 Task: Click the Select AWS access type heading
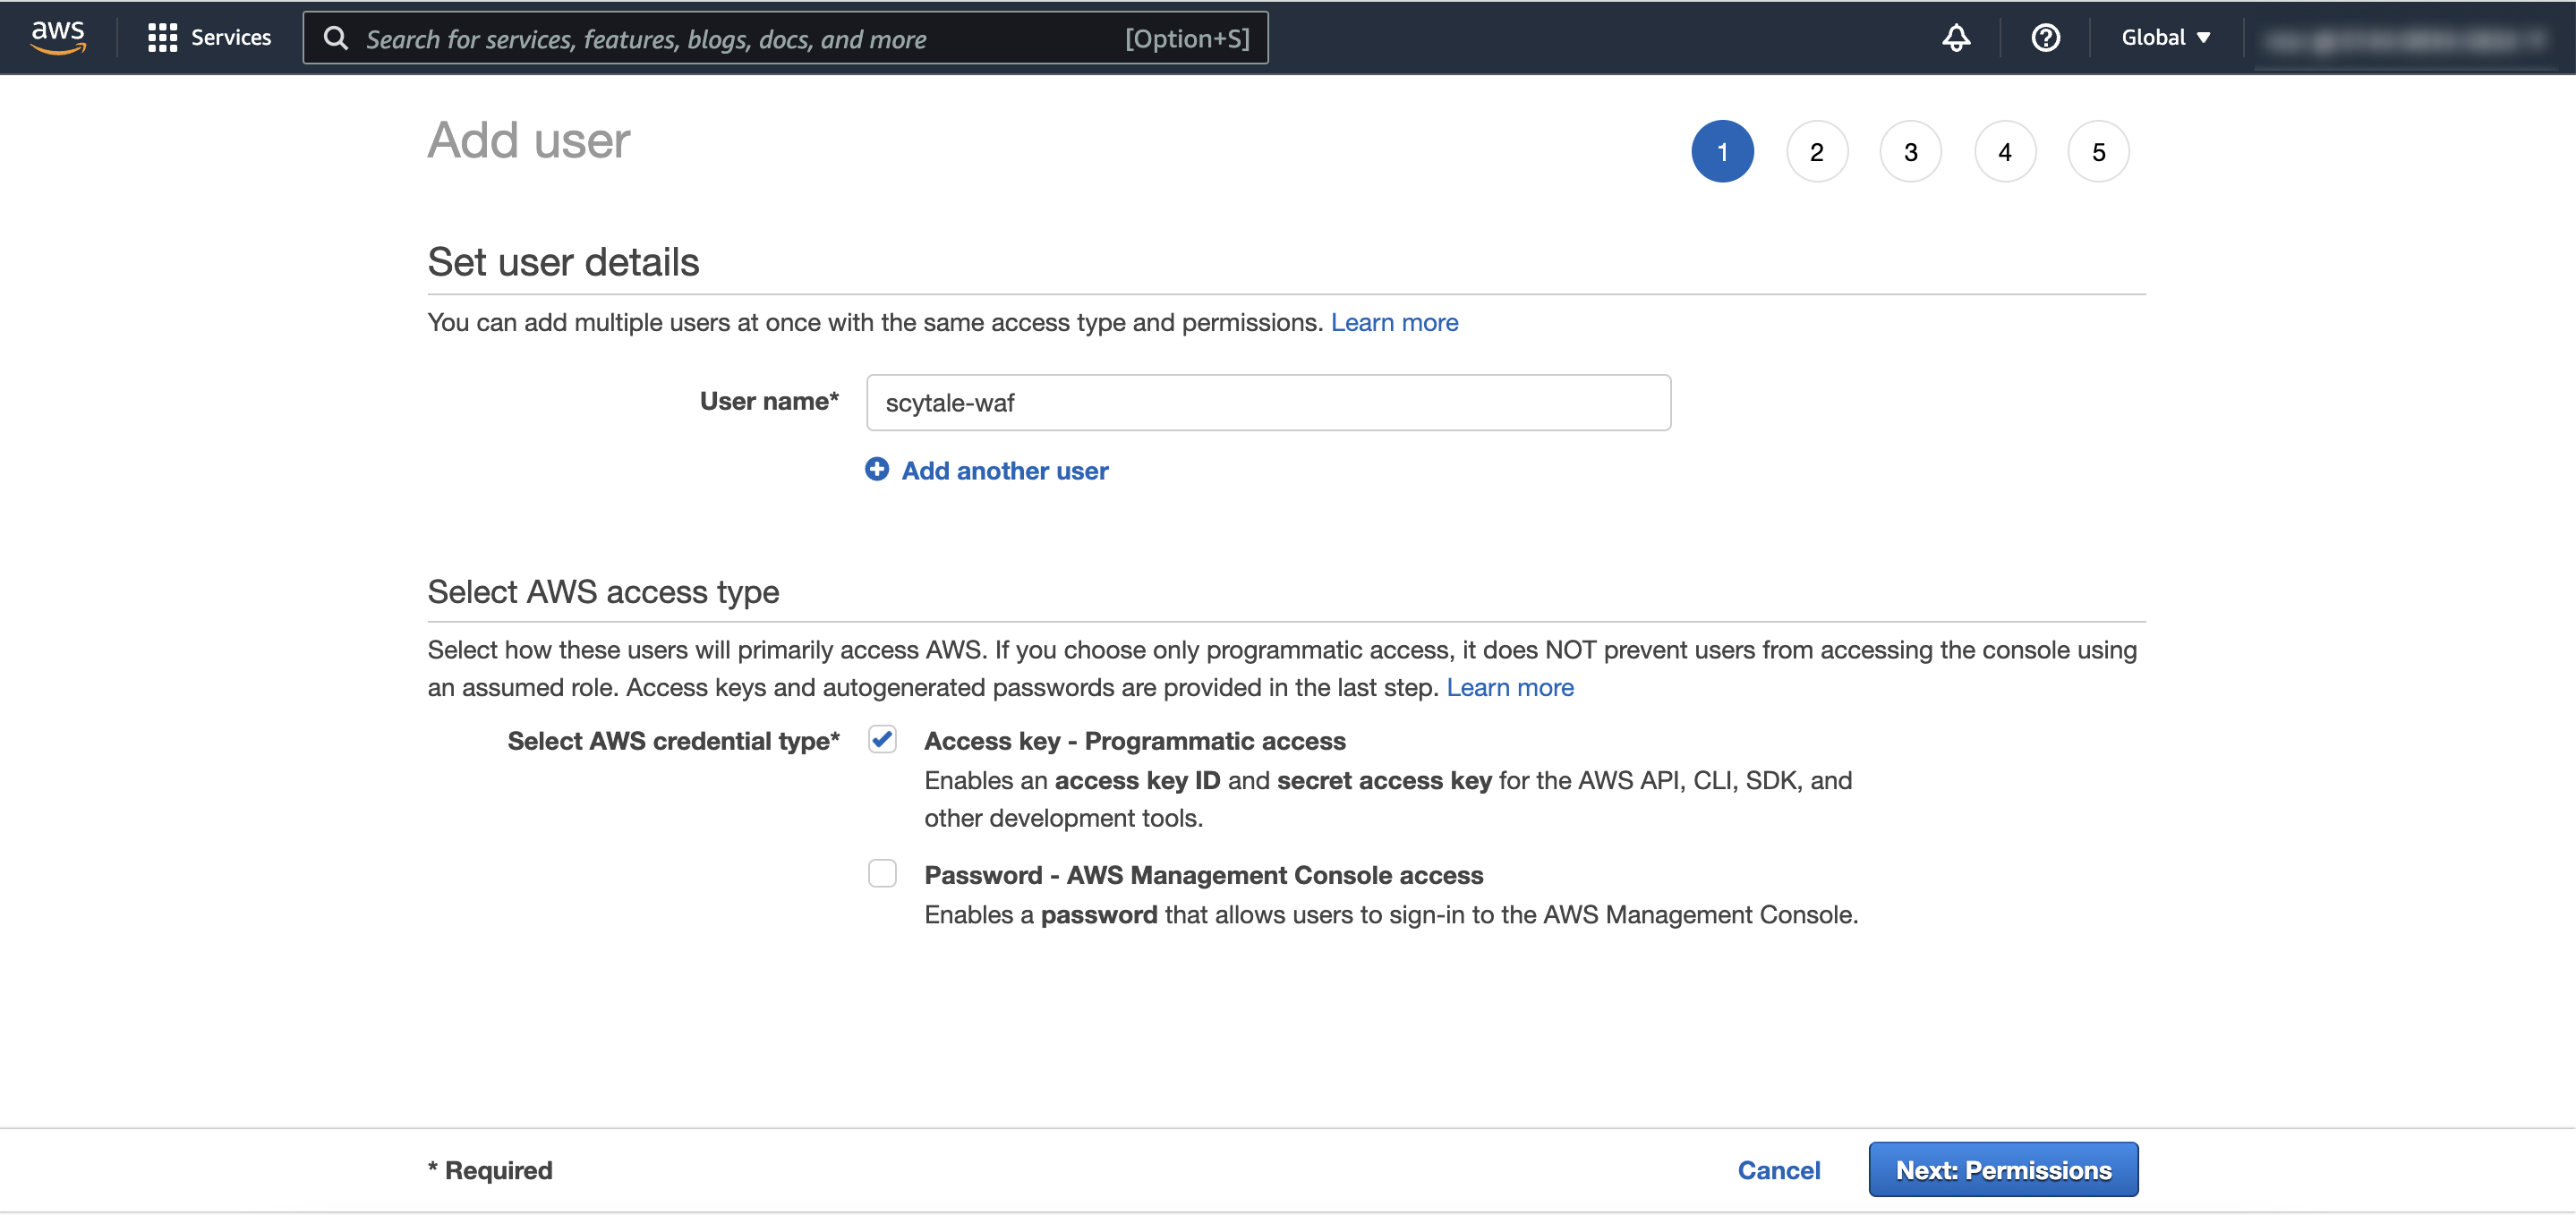coord(603,591)
